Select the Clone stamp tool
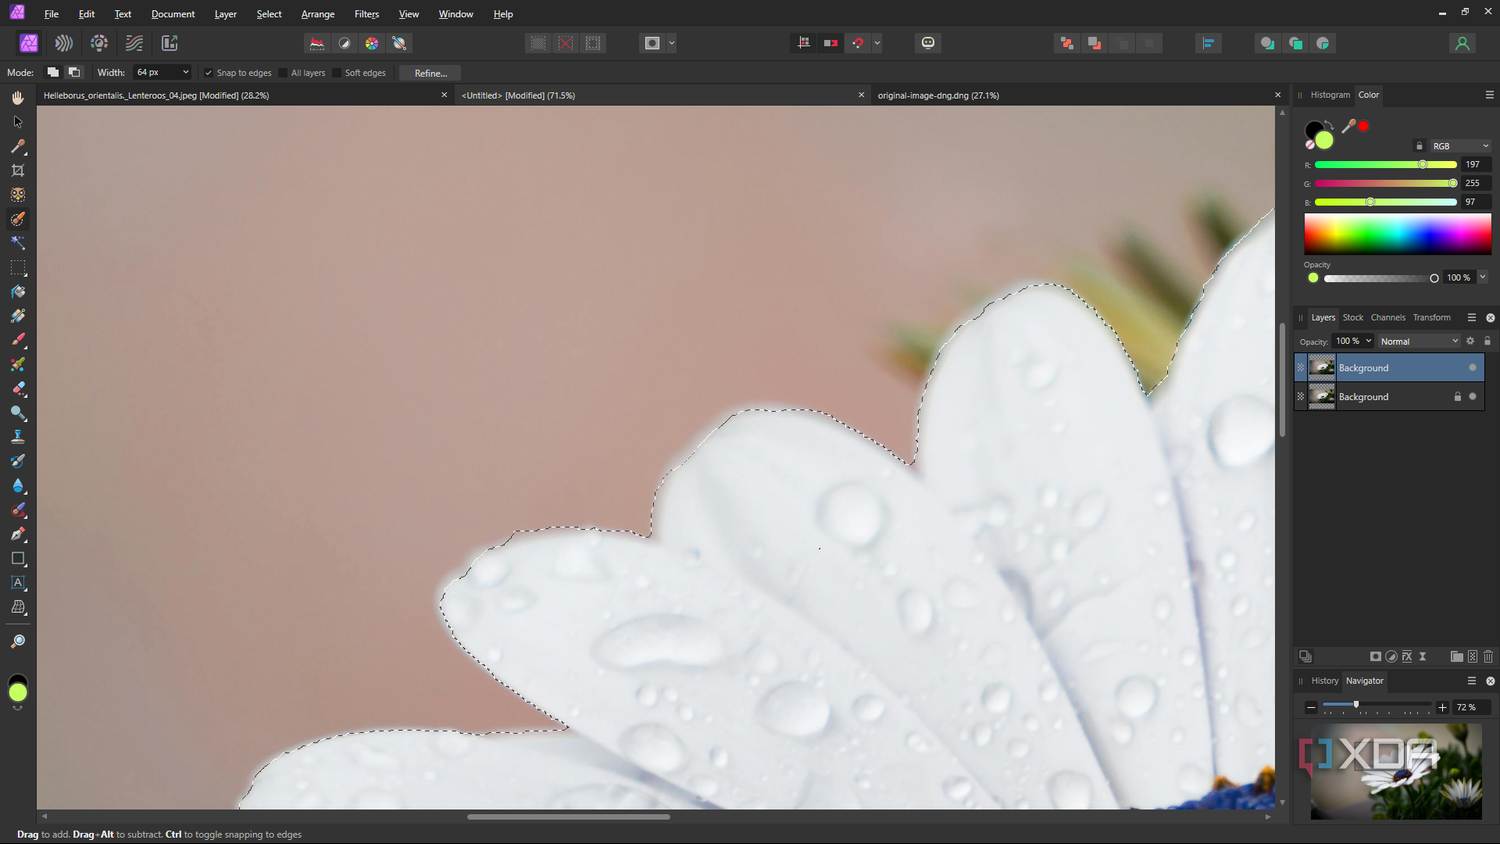This screenshot has width=1500, height=844. [18, 437]
